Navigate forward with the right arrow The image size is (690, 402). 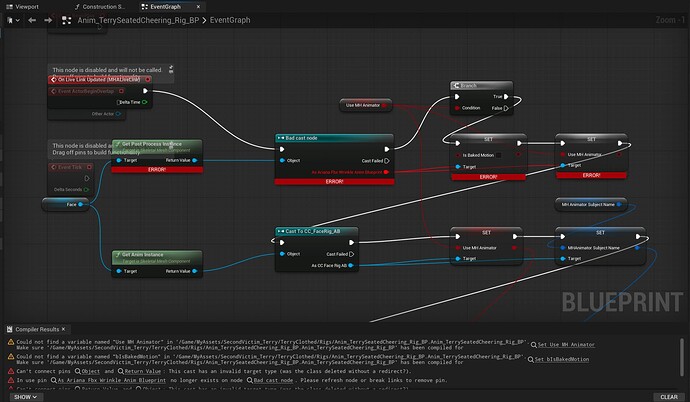[48, 20]
